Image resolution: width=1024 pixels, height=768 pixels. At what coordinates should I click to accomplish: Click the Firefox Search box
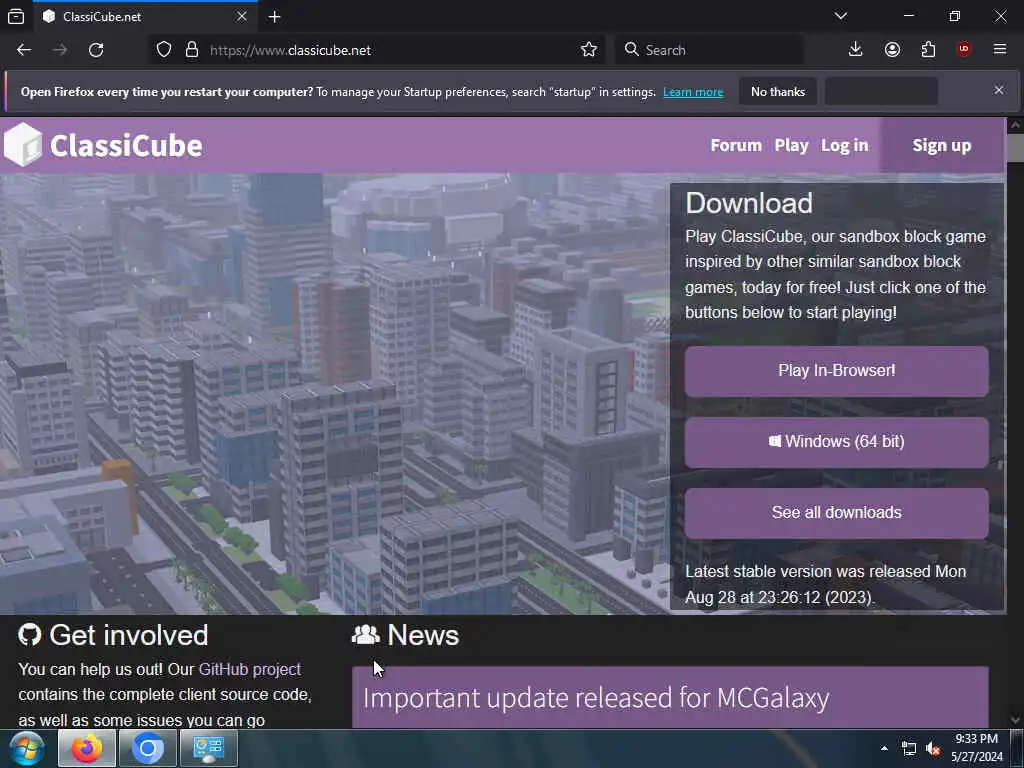[709, 50]
